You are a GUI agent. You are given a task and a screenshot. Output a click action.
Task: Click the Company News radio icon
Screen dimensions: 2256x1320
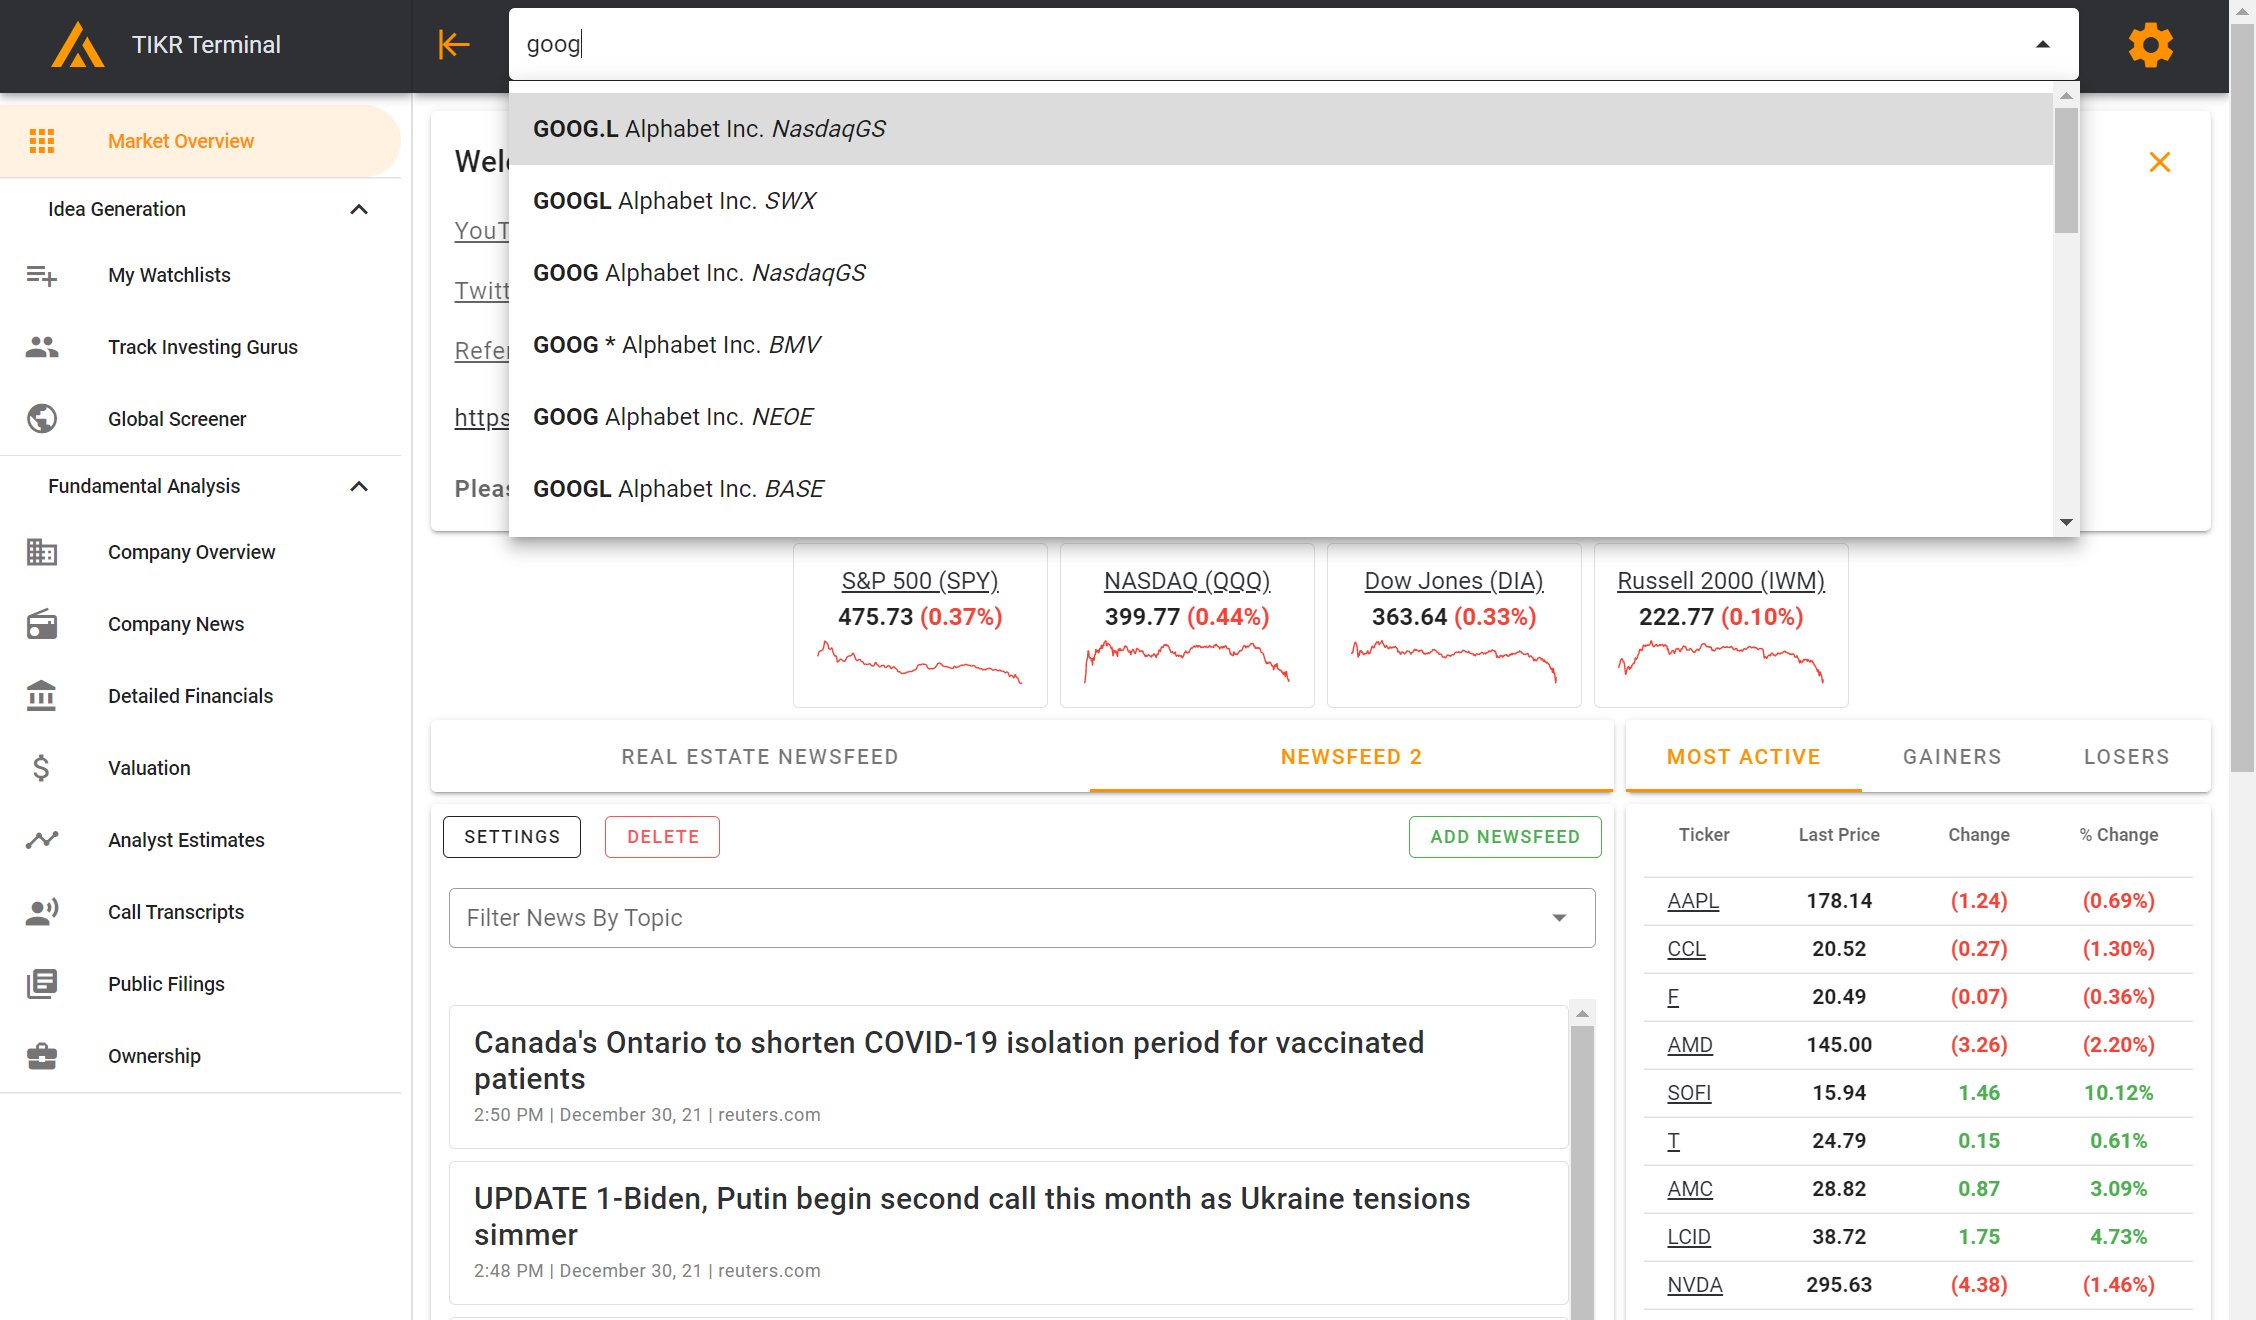42,624
